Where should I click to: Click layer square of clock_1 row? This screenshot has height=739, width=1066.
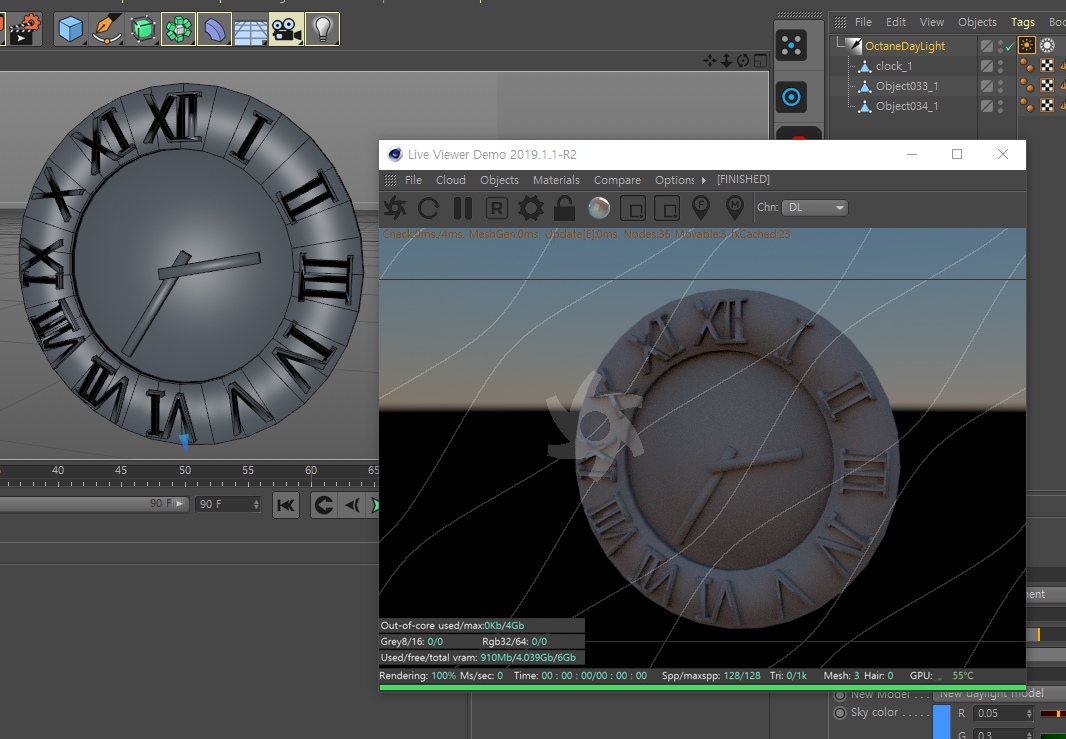986,66
